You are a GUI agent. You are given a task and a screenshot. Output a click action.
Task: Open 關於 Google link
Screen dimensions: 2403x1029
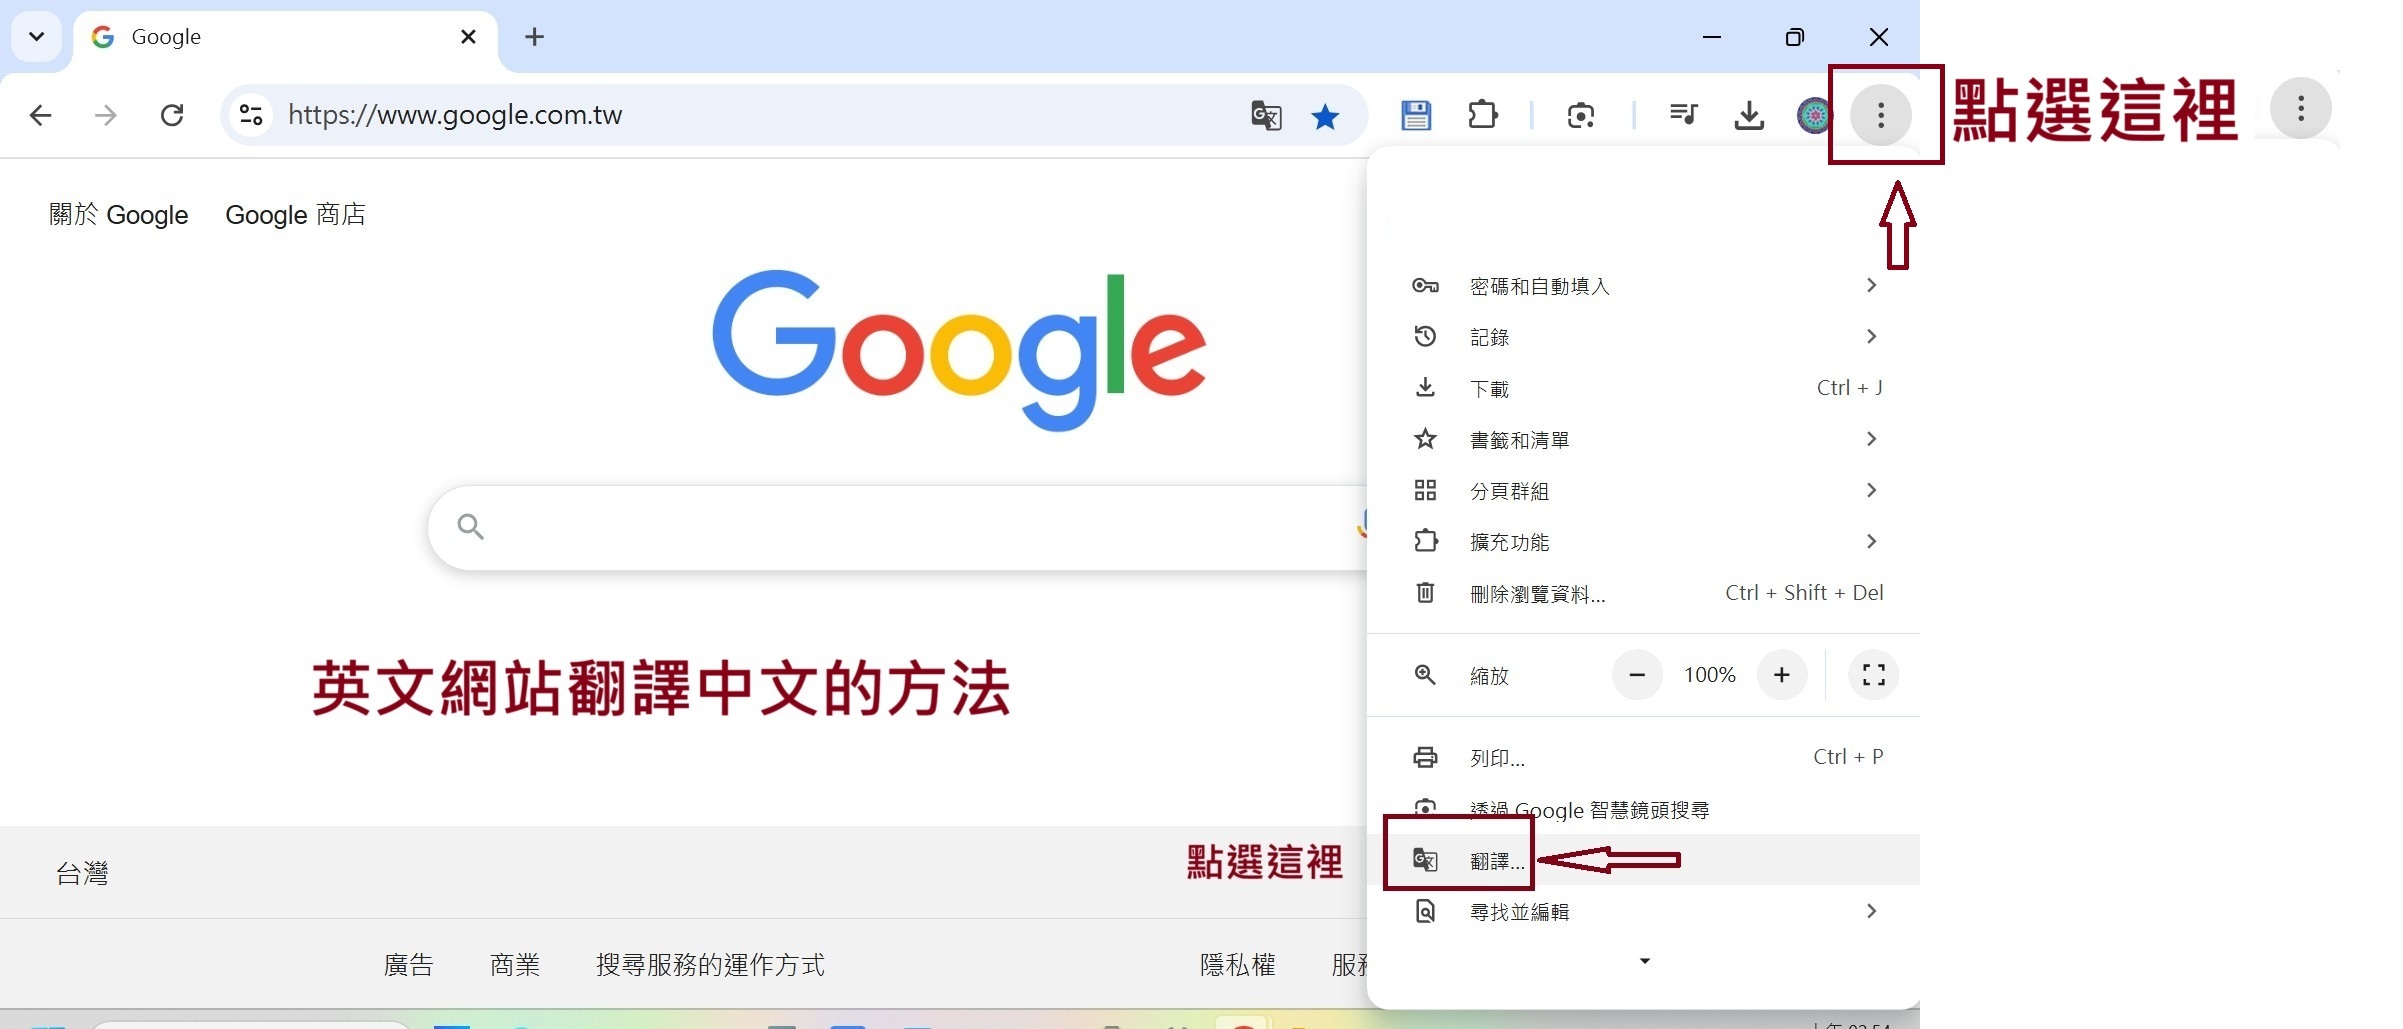click(x=118, y=215)
